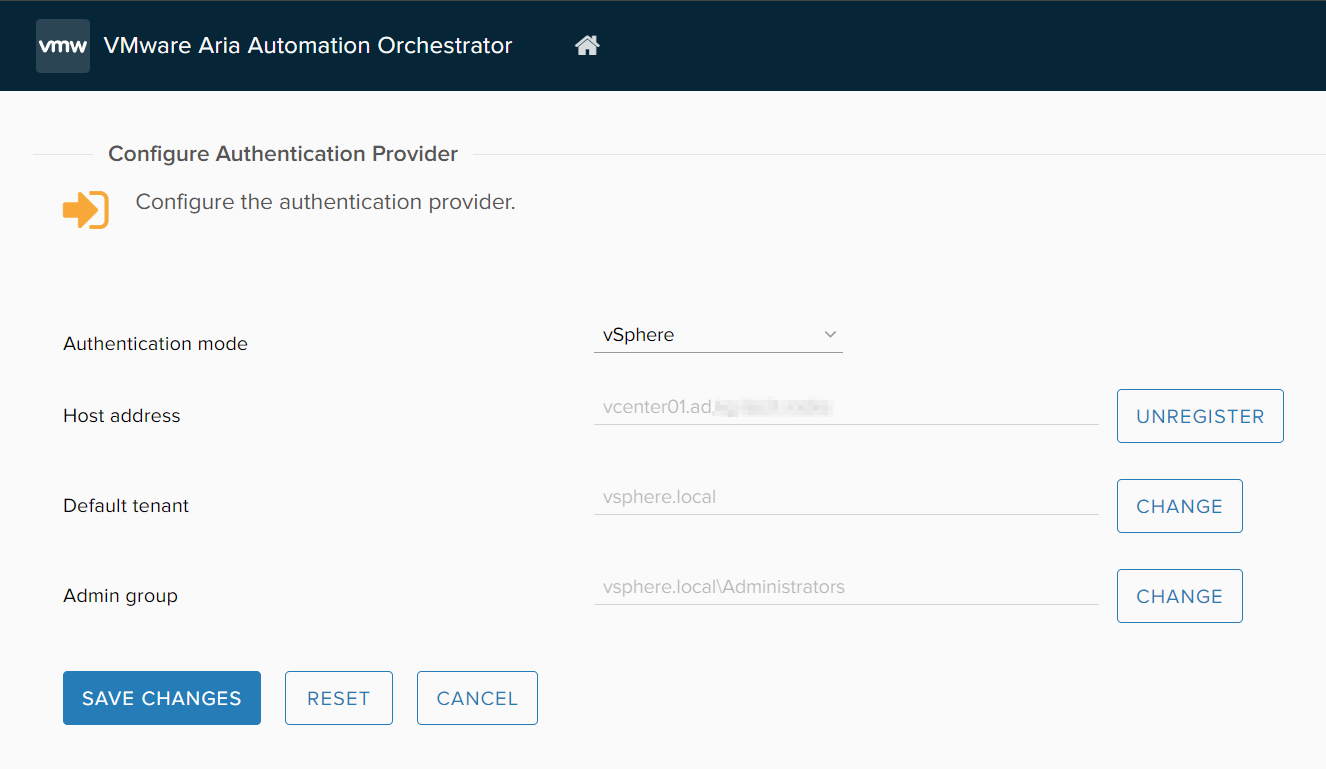Click the vSphere text in mode selector

point(639,335)
